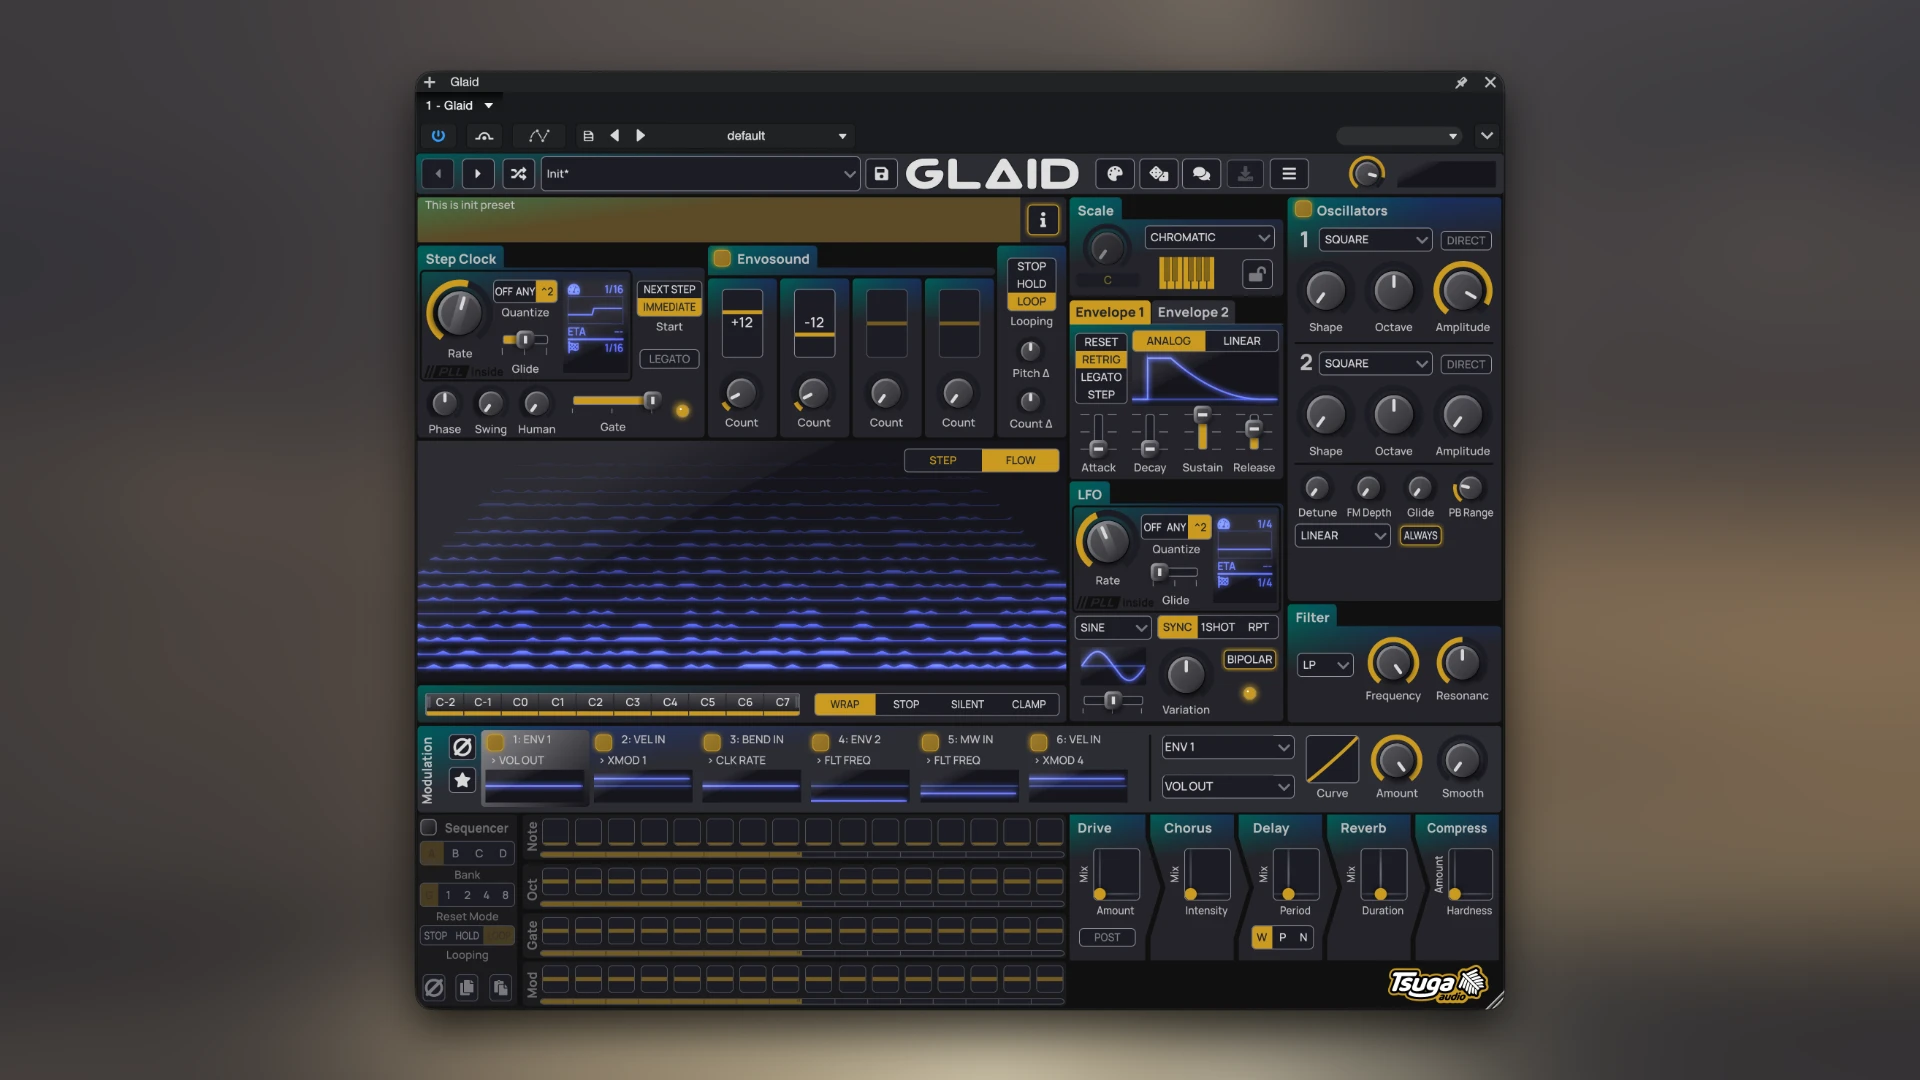1920x1080 pixels.
Task: Toggle the Oscillators enable square
Action: (1303, 210)
